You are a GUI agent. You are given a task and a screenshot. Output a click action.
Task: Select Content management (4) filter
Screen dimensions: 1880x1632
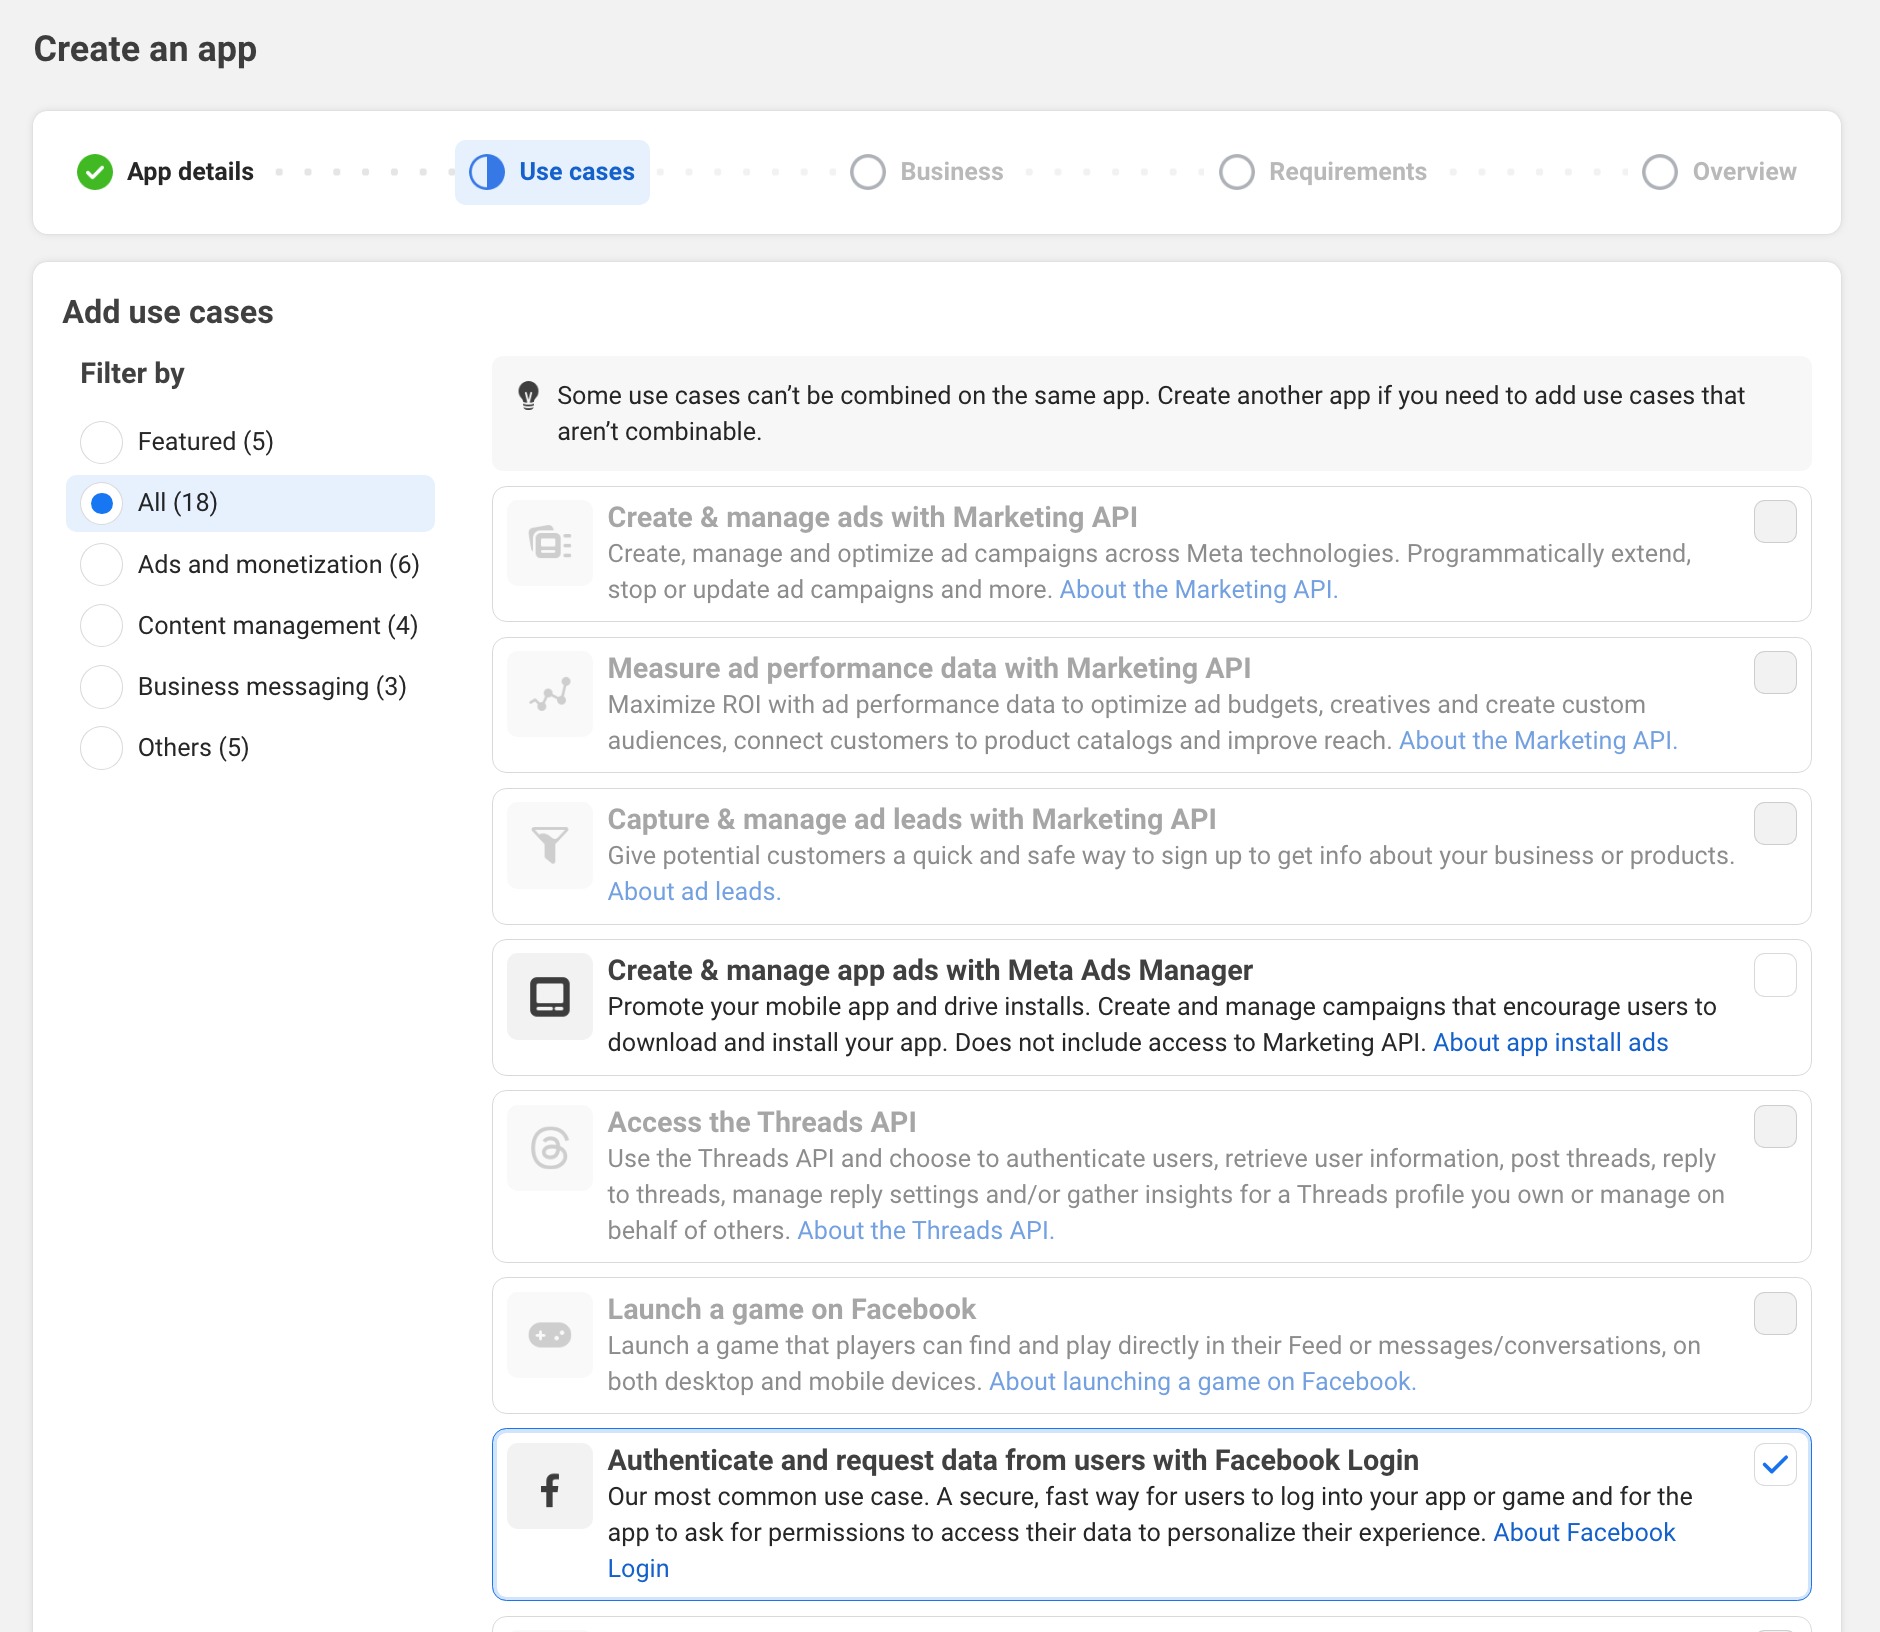[x=102, y=625]
